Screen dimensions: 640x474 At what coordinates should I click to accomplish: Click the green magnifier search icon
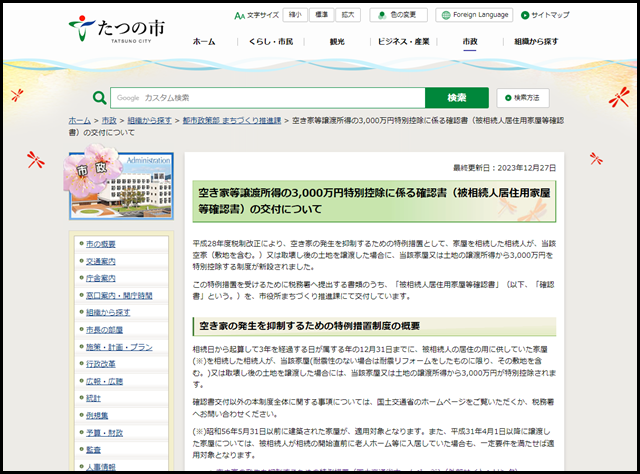pos(100,98)
